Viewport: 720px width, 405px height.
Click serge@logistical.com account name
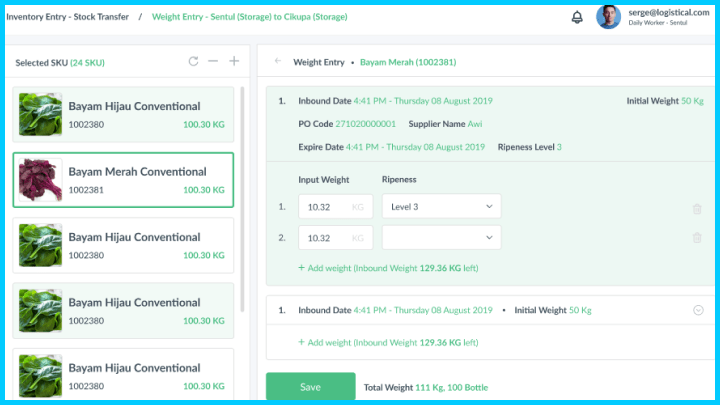click(669, 12)
